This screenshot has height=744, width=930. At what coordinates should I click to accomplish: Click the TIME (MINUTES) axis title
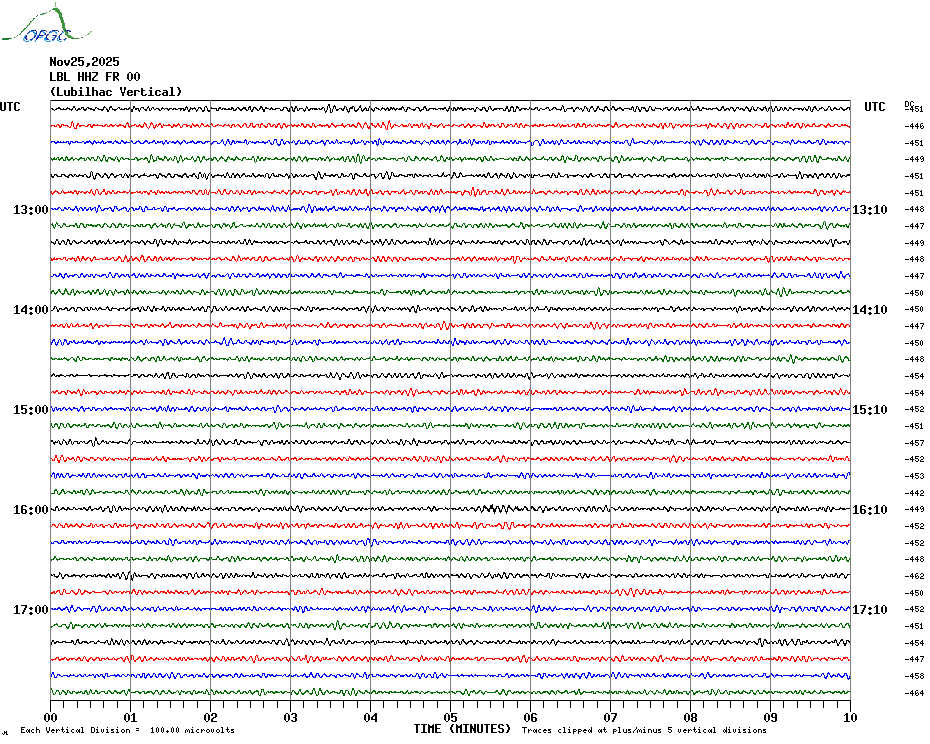tap(462, 729)
